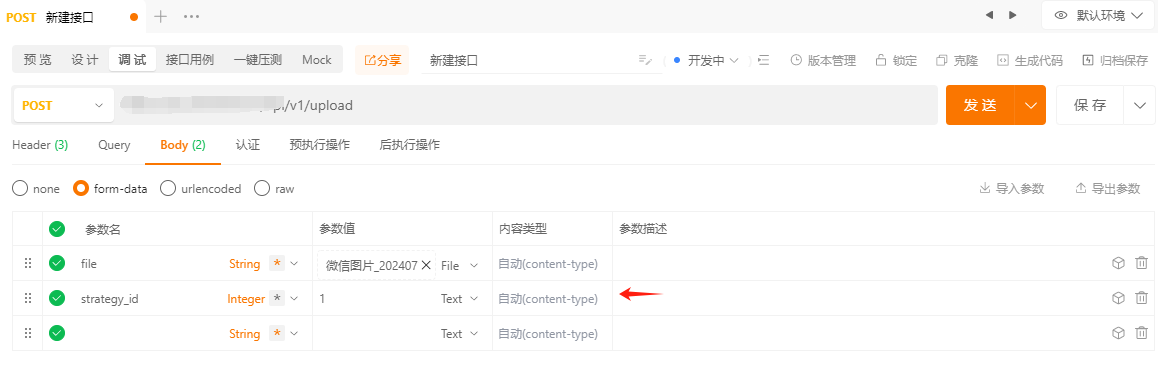
Task: Toggle the file parameter checkbox
Action: pyautogui.click(x=57, y=263)
